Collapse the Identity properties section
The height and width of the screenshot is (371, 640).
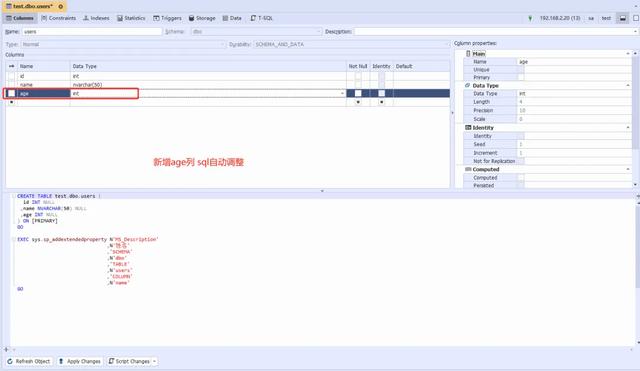628,128
